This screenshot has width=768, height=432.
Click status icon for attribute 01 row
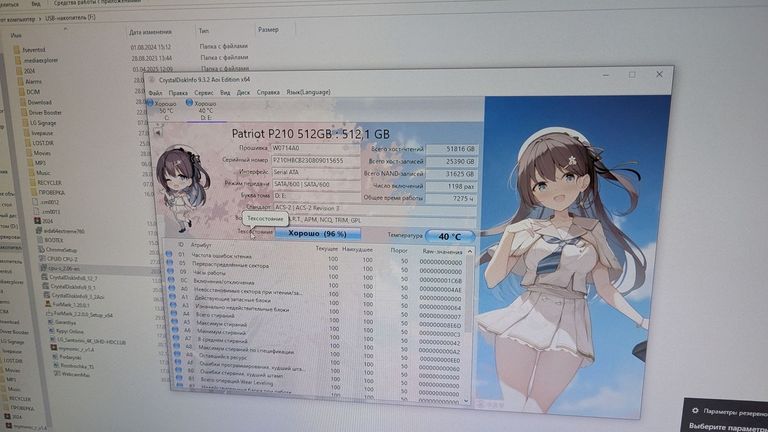tap(168, 254)
